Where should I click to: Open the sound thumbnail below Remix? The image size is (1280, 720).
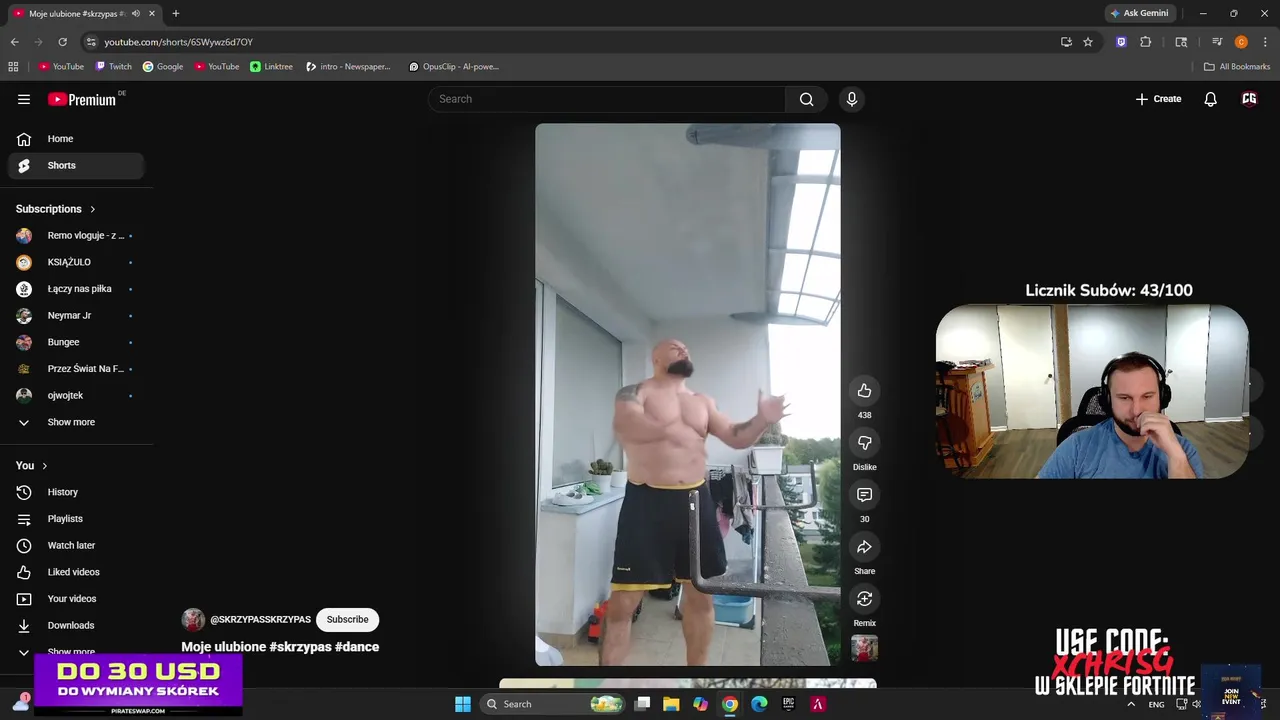(x=865, y=648)
